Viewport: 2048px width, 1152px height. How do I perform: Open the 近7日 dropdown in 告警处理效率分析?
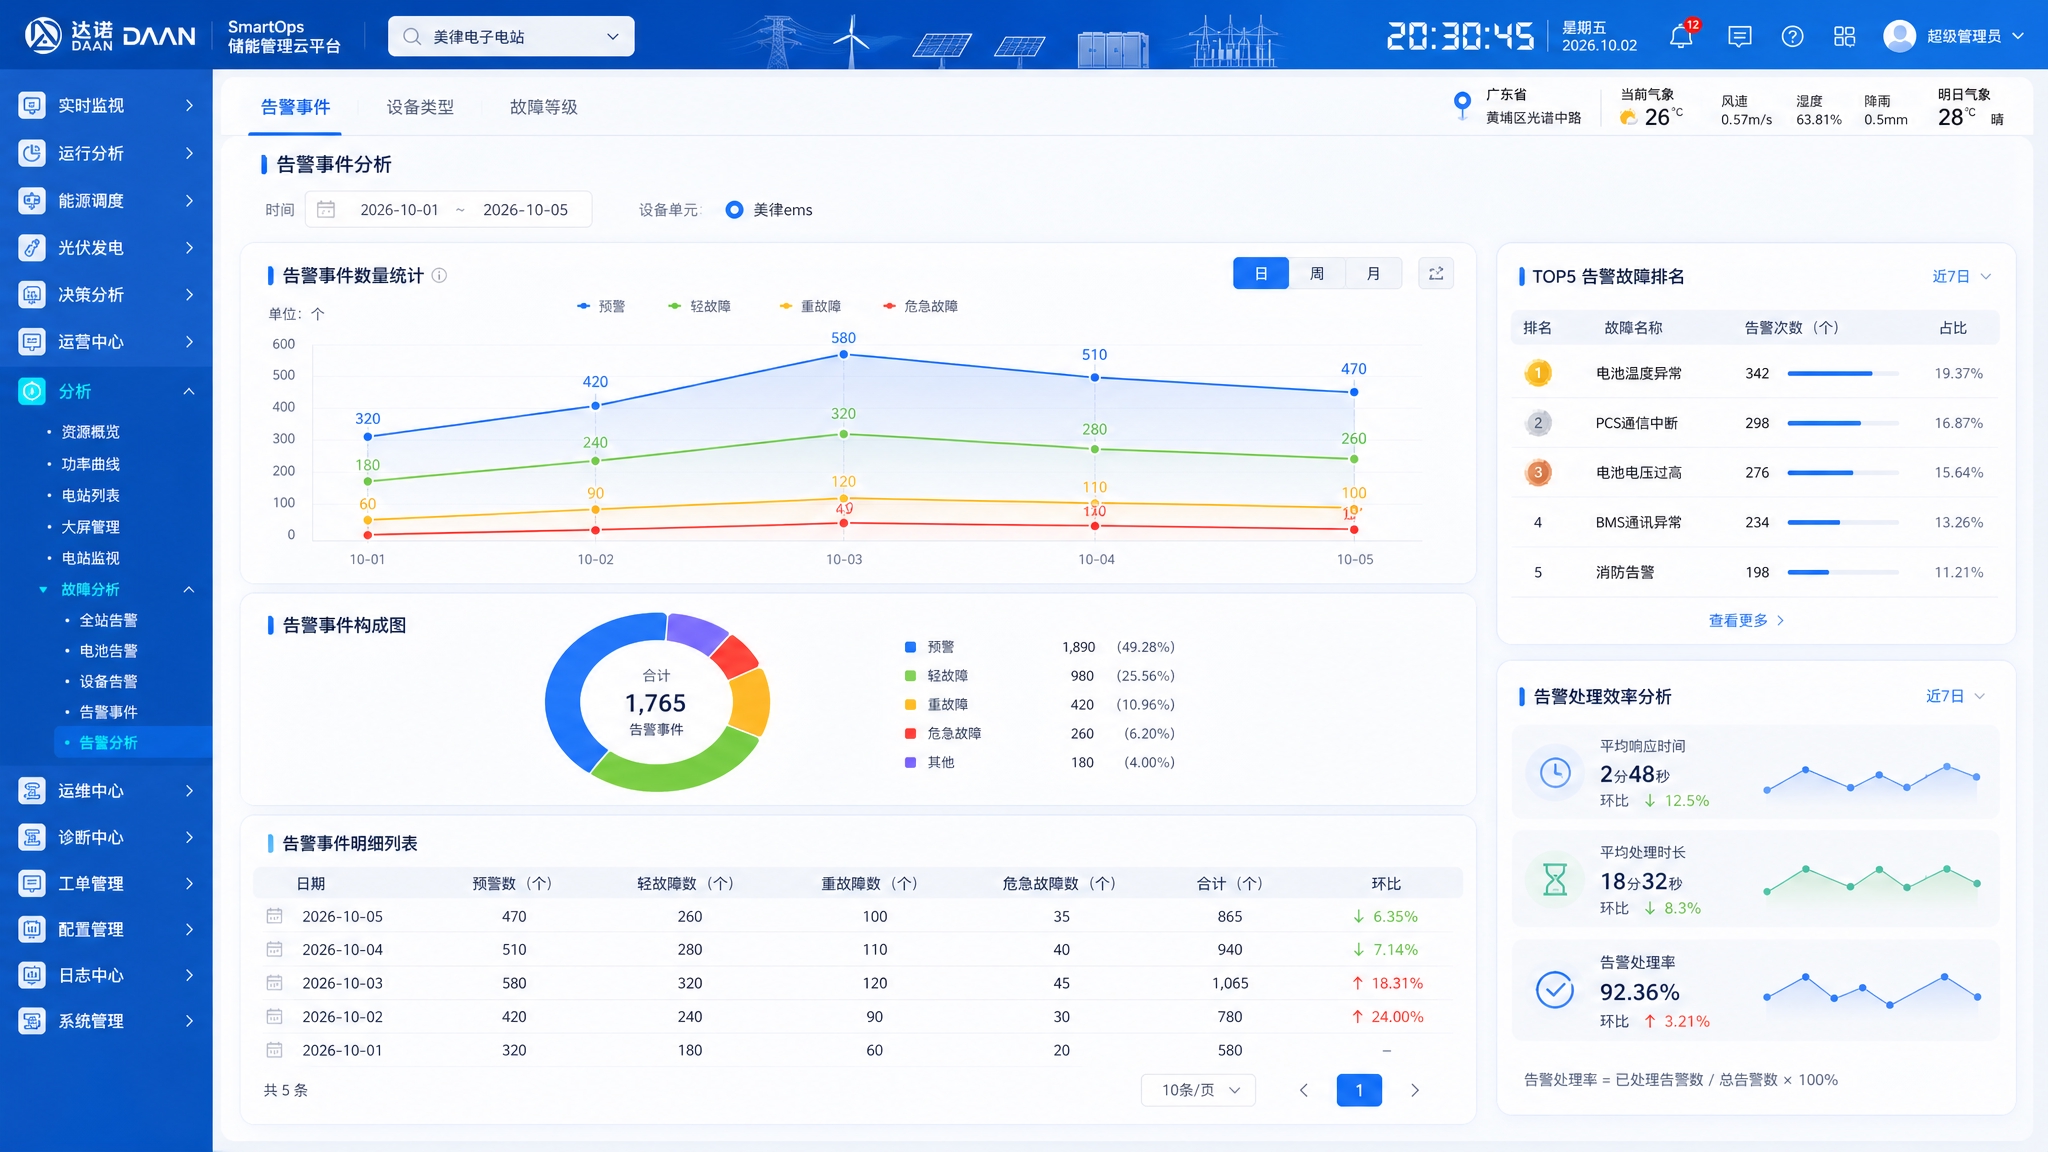pos(1955,696)
